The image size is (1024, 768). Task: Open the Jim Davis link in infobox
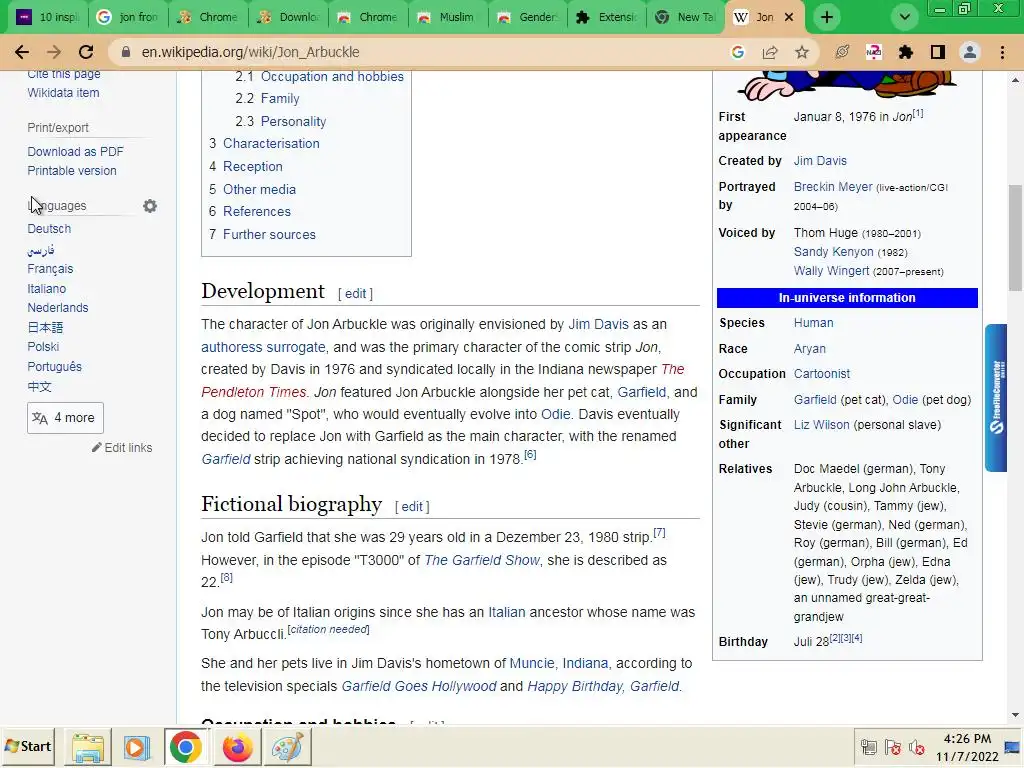pyautogui.click(x=820, y=161)
